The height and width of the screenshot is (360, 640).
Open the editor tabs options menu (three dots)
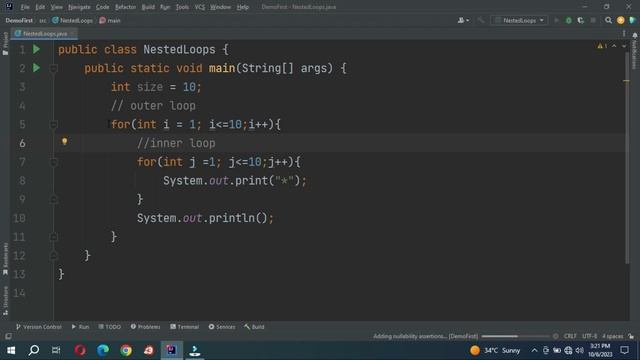pos(624,33)
